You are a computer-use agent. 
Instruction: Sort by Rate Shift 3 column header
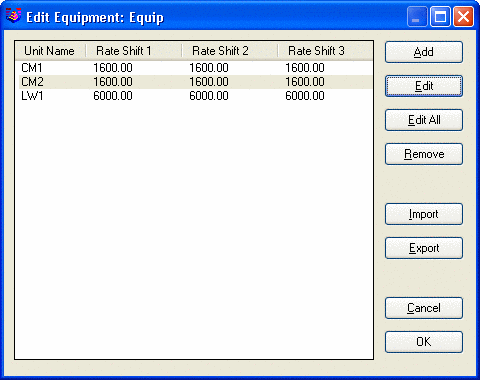point(325,51)
